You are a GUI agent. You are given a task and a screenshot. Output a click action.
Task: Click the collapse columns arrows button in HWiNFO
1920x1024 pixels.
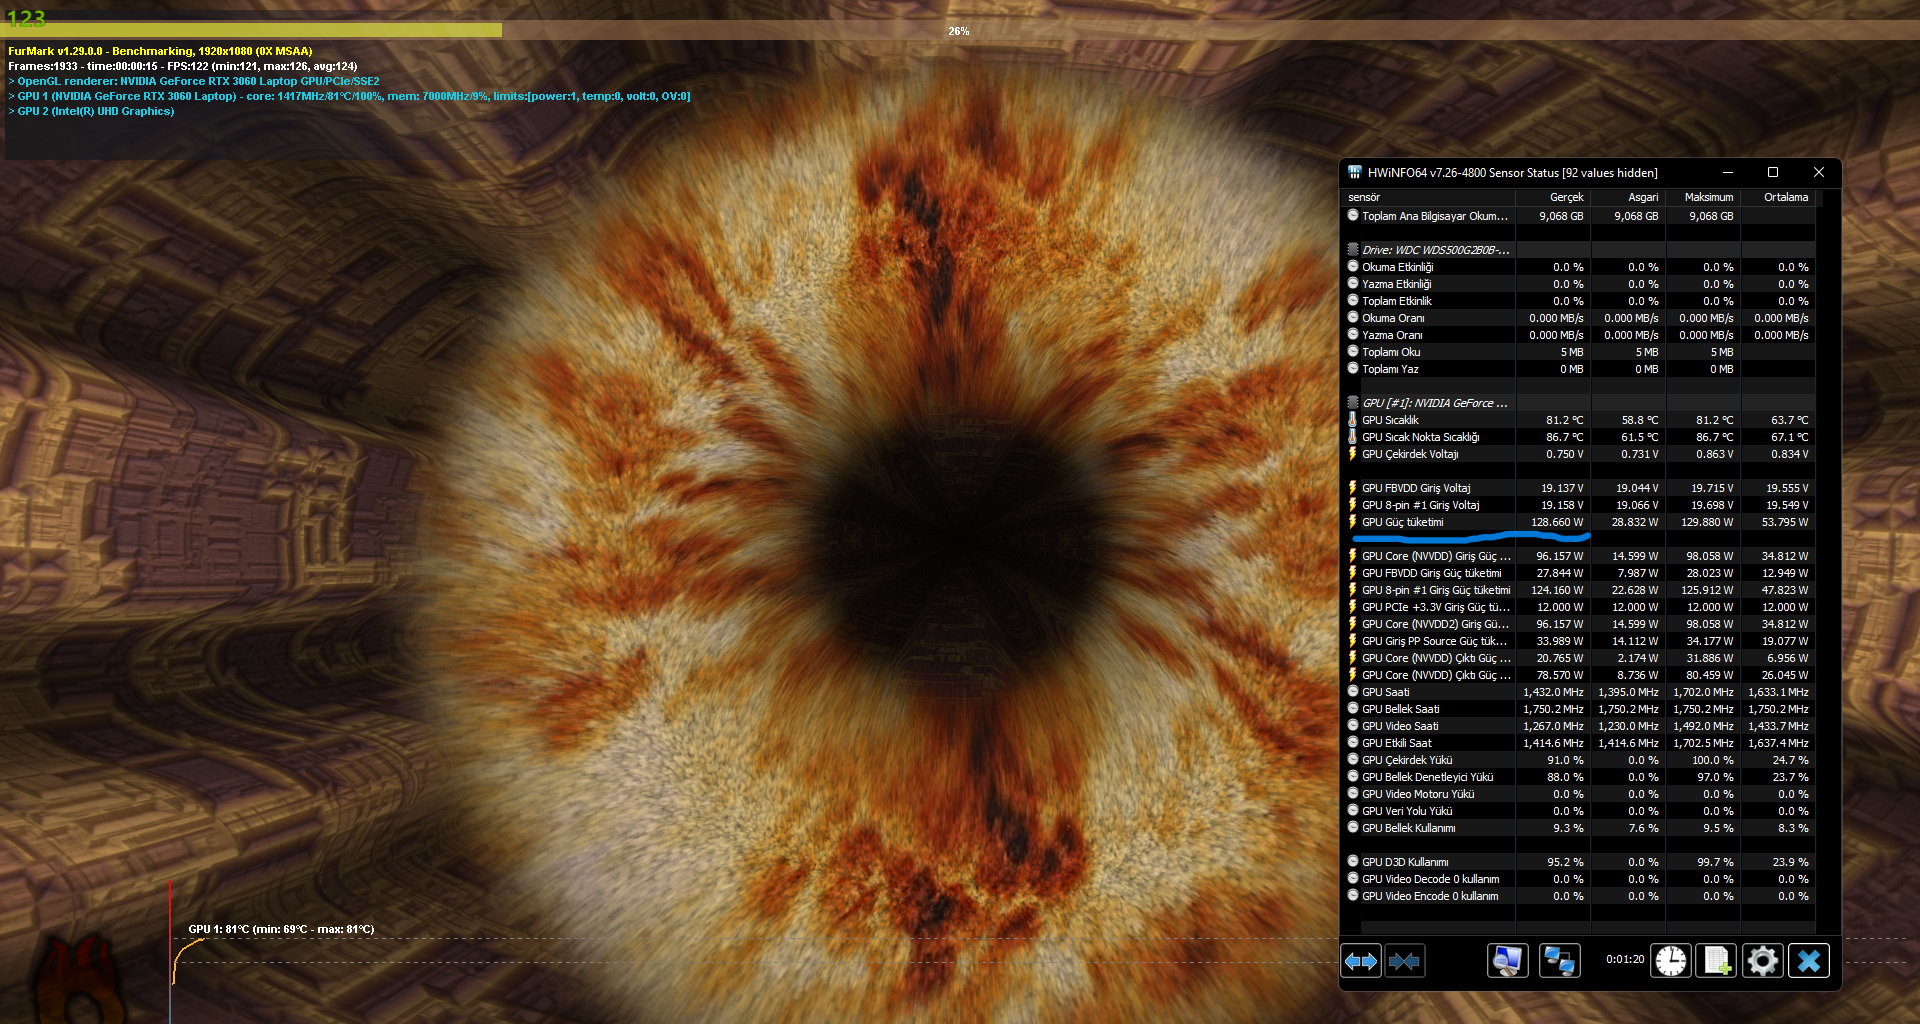pos(1405,961)
